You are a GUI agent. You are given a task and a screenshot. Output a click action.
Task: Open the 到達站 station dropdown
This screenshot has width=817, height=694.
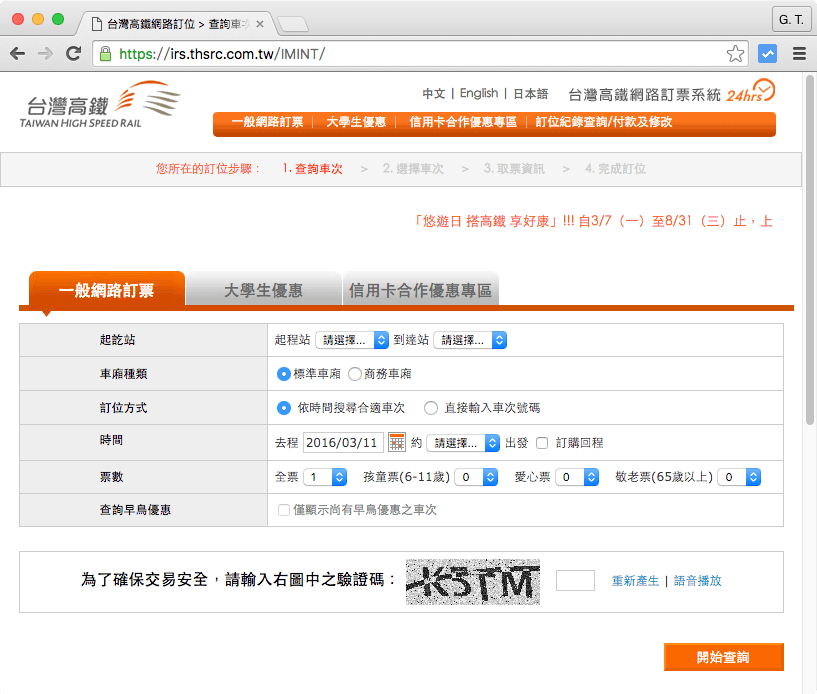point(470,340)
